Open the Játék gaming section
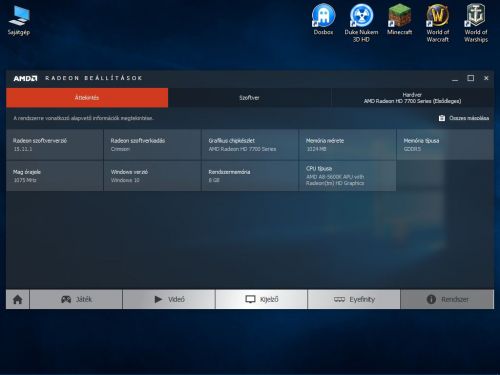The height and width of the screenshot is (375, 500). click(x=76, y=299)
